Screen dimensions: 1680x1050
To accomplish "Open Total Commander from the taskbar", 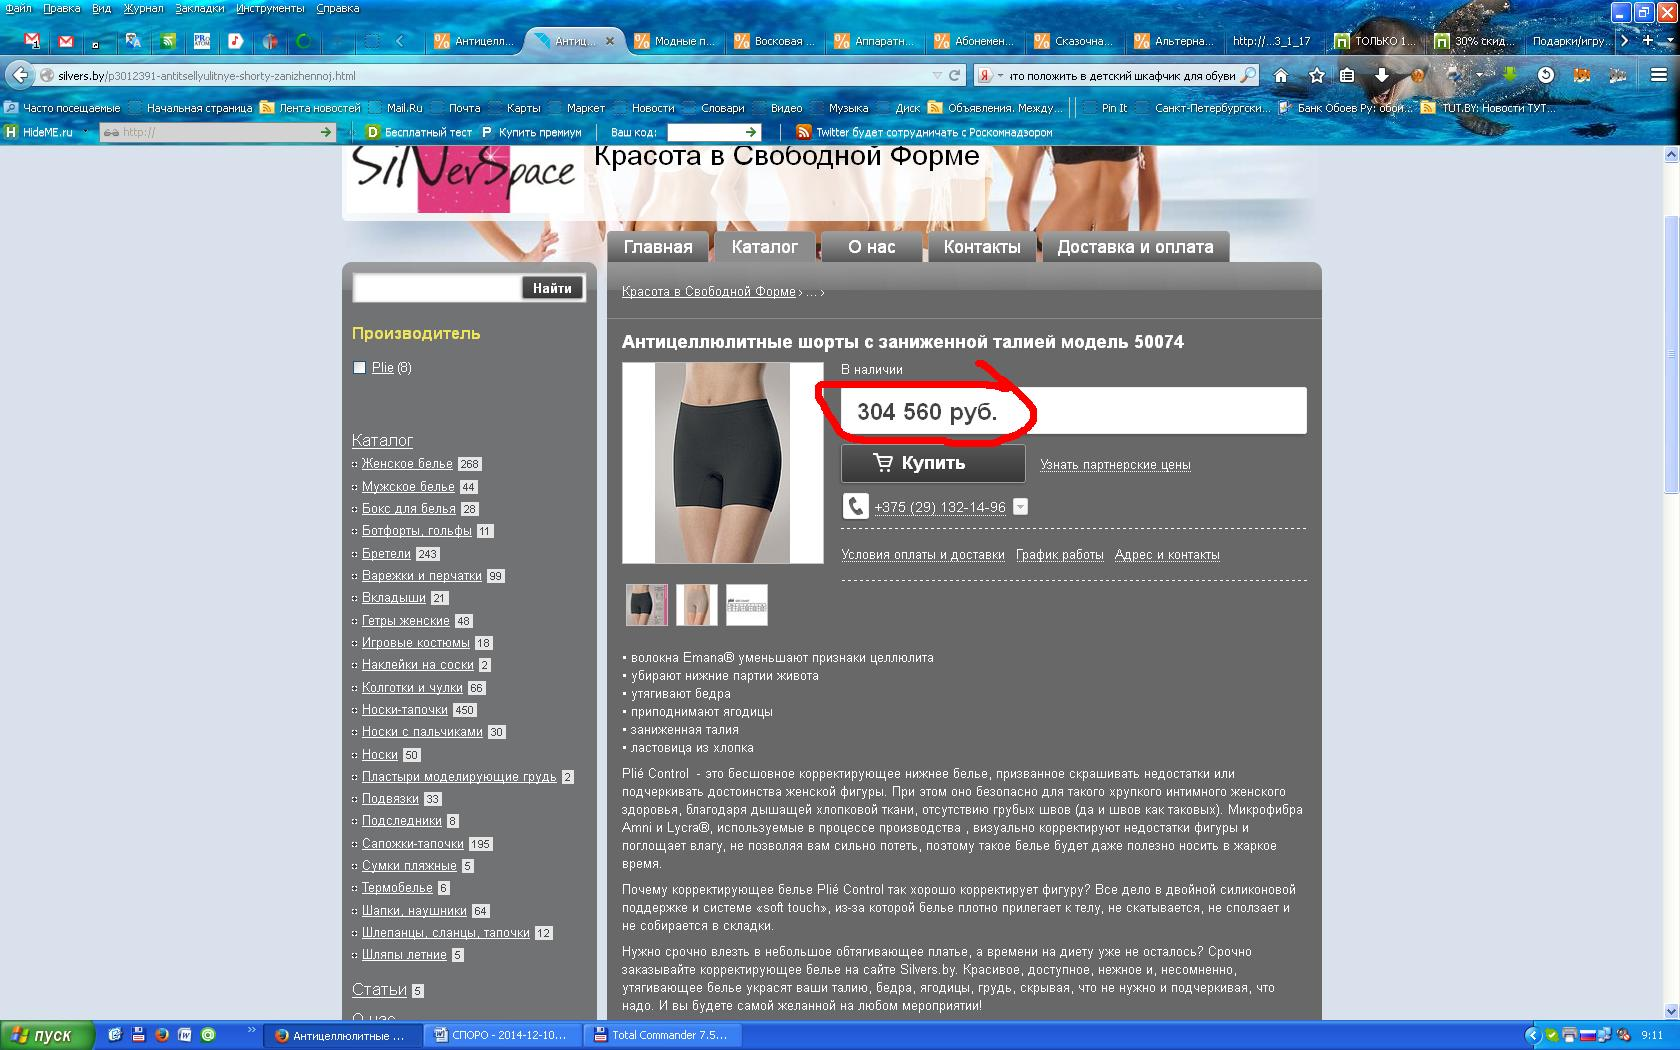I will (x=660, y=1035).
